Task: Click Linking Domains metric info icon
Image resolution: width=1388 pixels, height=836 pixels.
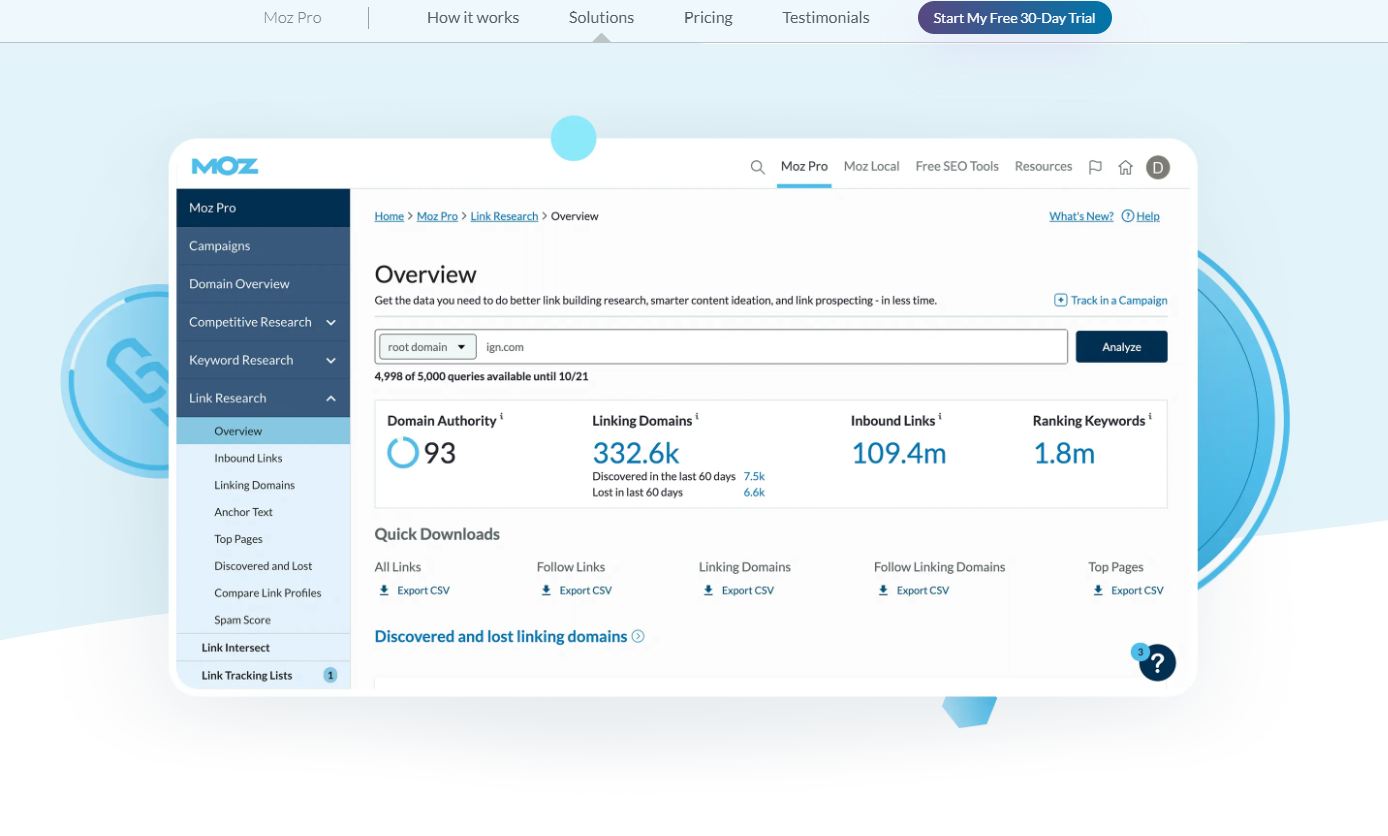Action: pos(697,417)
